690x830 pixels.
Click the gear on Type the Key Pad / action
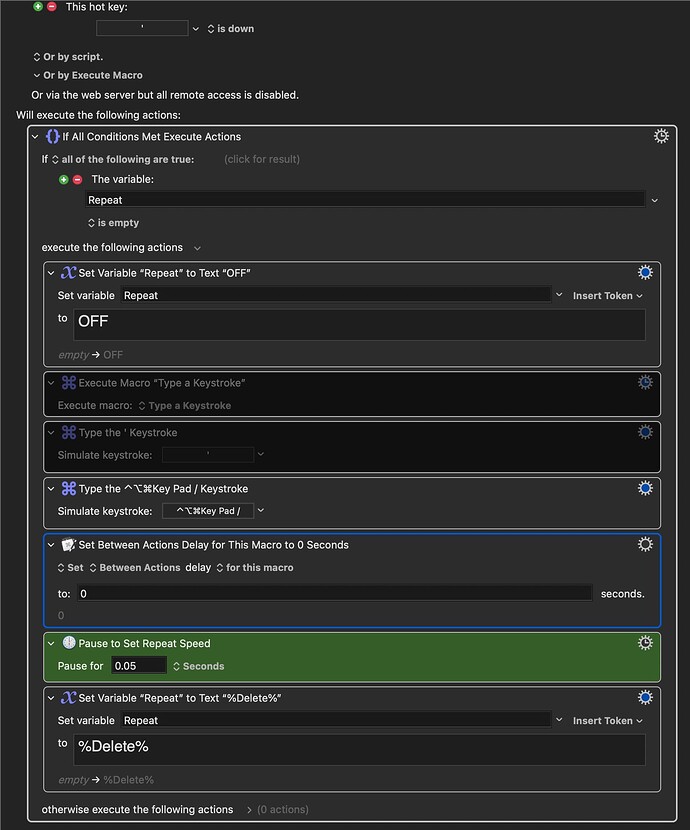(x=645, y=488)
